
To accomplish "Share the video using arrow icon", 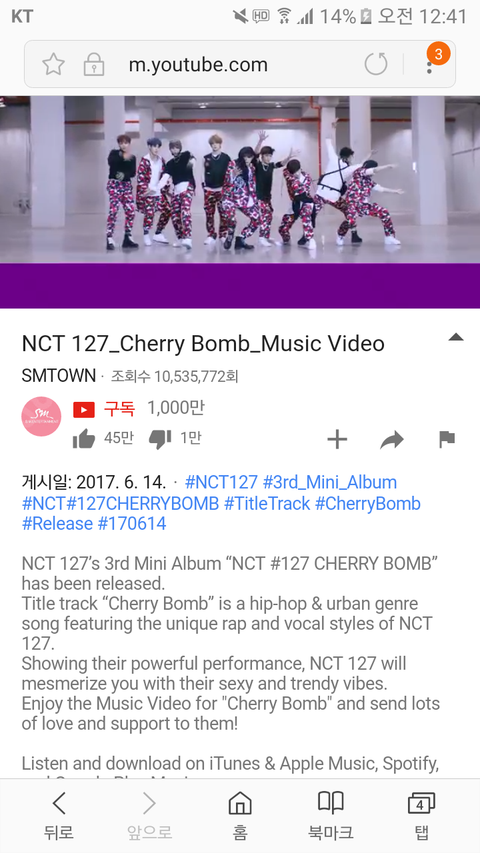I will pyautogui.click(x=392, y=439).
